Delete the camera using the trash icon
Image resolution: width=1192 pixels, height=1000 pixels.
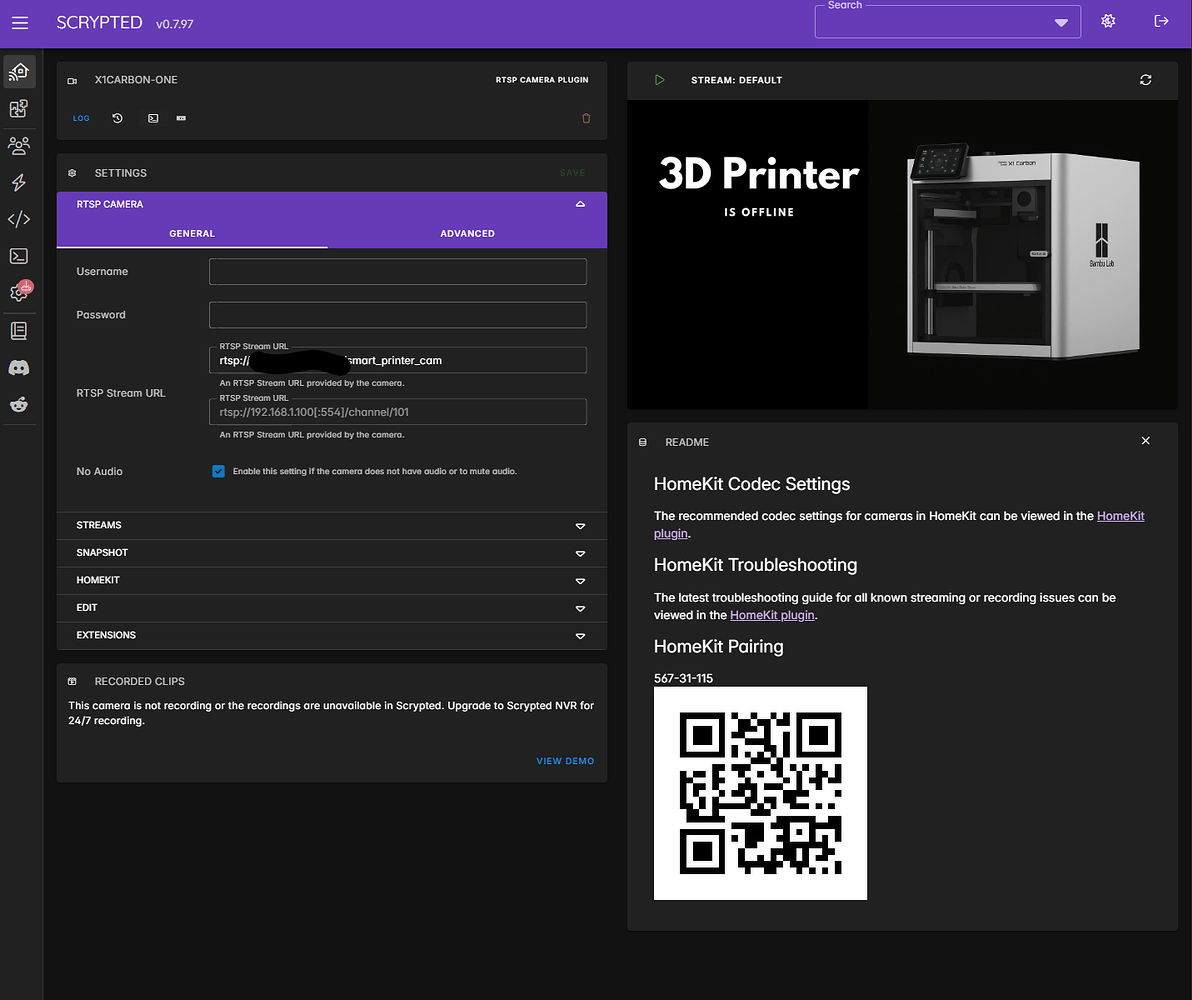click(586, 118)
